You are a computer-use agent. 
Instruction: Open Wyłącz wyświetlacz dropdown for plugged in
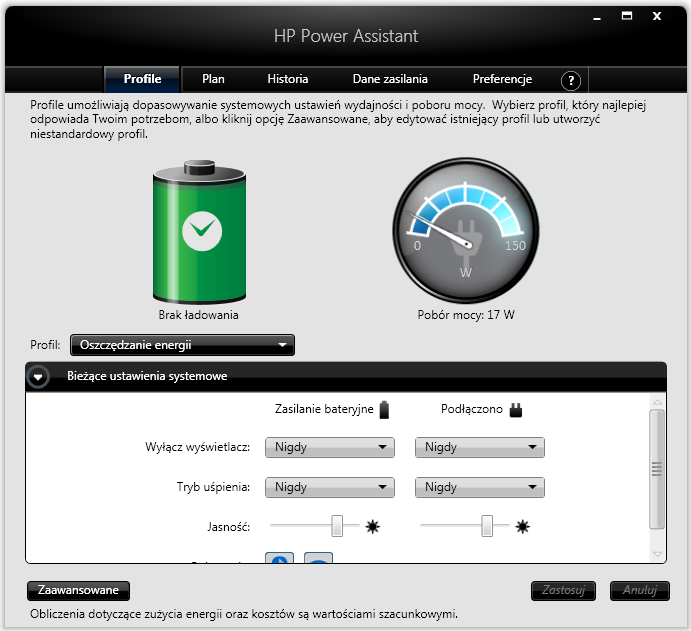click(479, 447)
